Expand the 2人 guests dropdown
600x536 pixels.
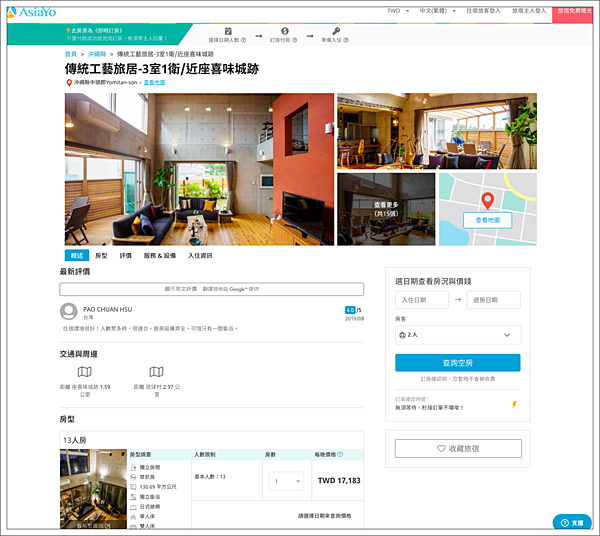[458, 335]
